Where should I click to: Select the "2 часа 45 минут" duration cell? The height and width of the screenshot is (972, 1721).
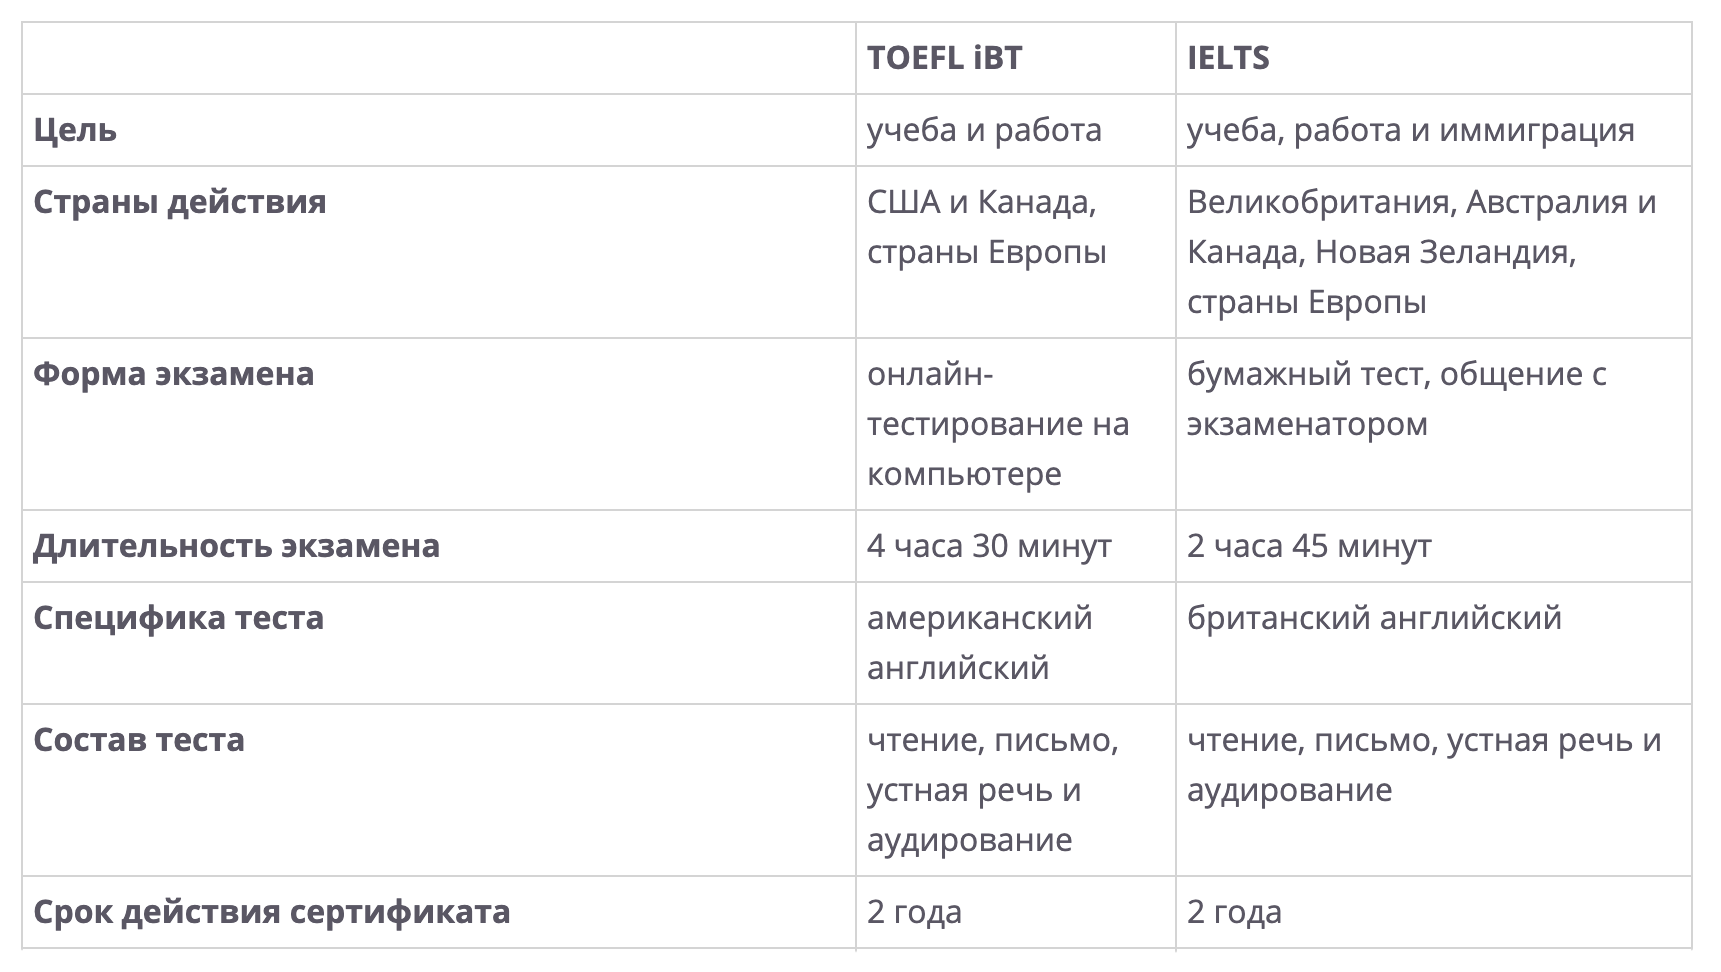click(x=1309, y=546)
